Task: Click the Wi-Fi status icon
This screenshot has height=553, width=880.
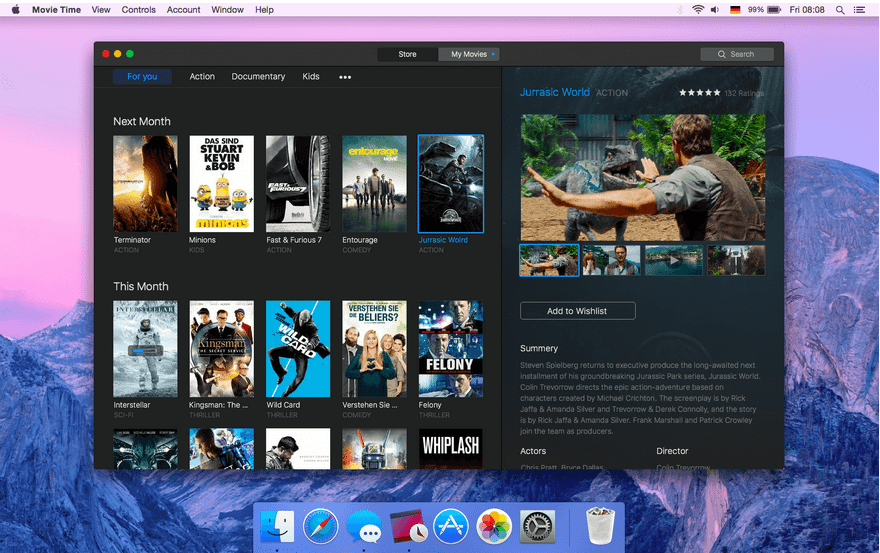Action: pos(698,10)
